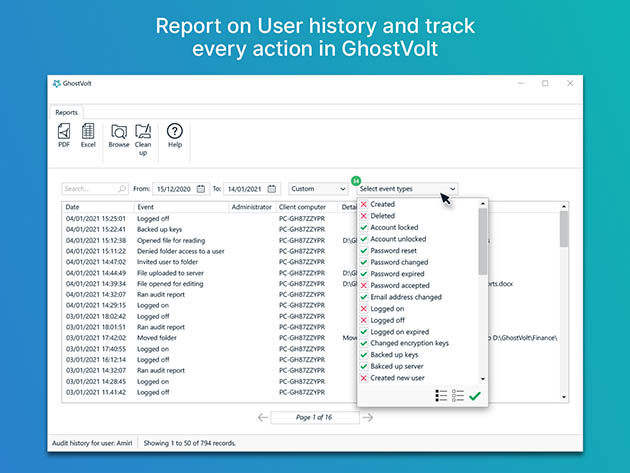The width and height of the screenshot is (630, 473).
Task: Click the event popup scrollbar up arrow
Action: [483, 204]
